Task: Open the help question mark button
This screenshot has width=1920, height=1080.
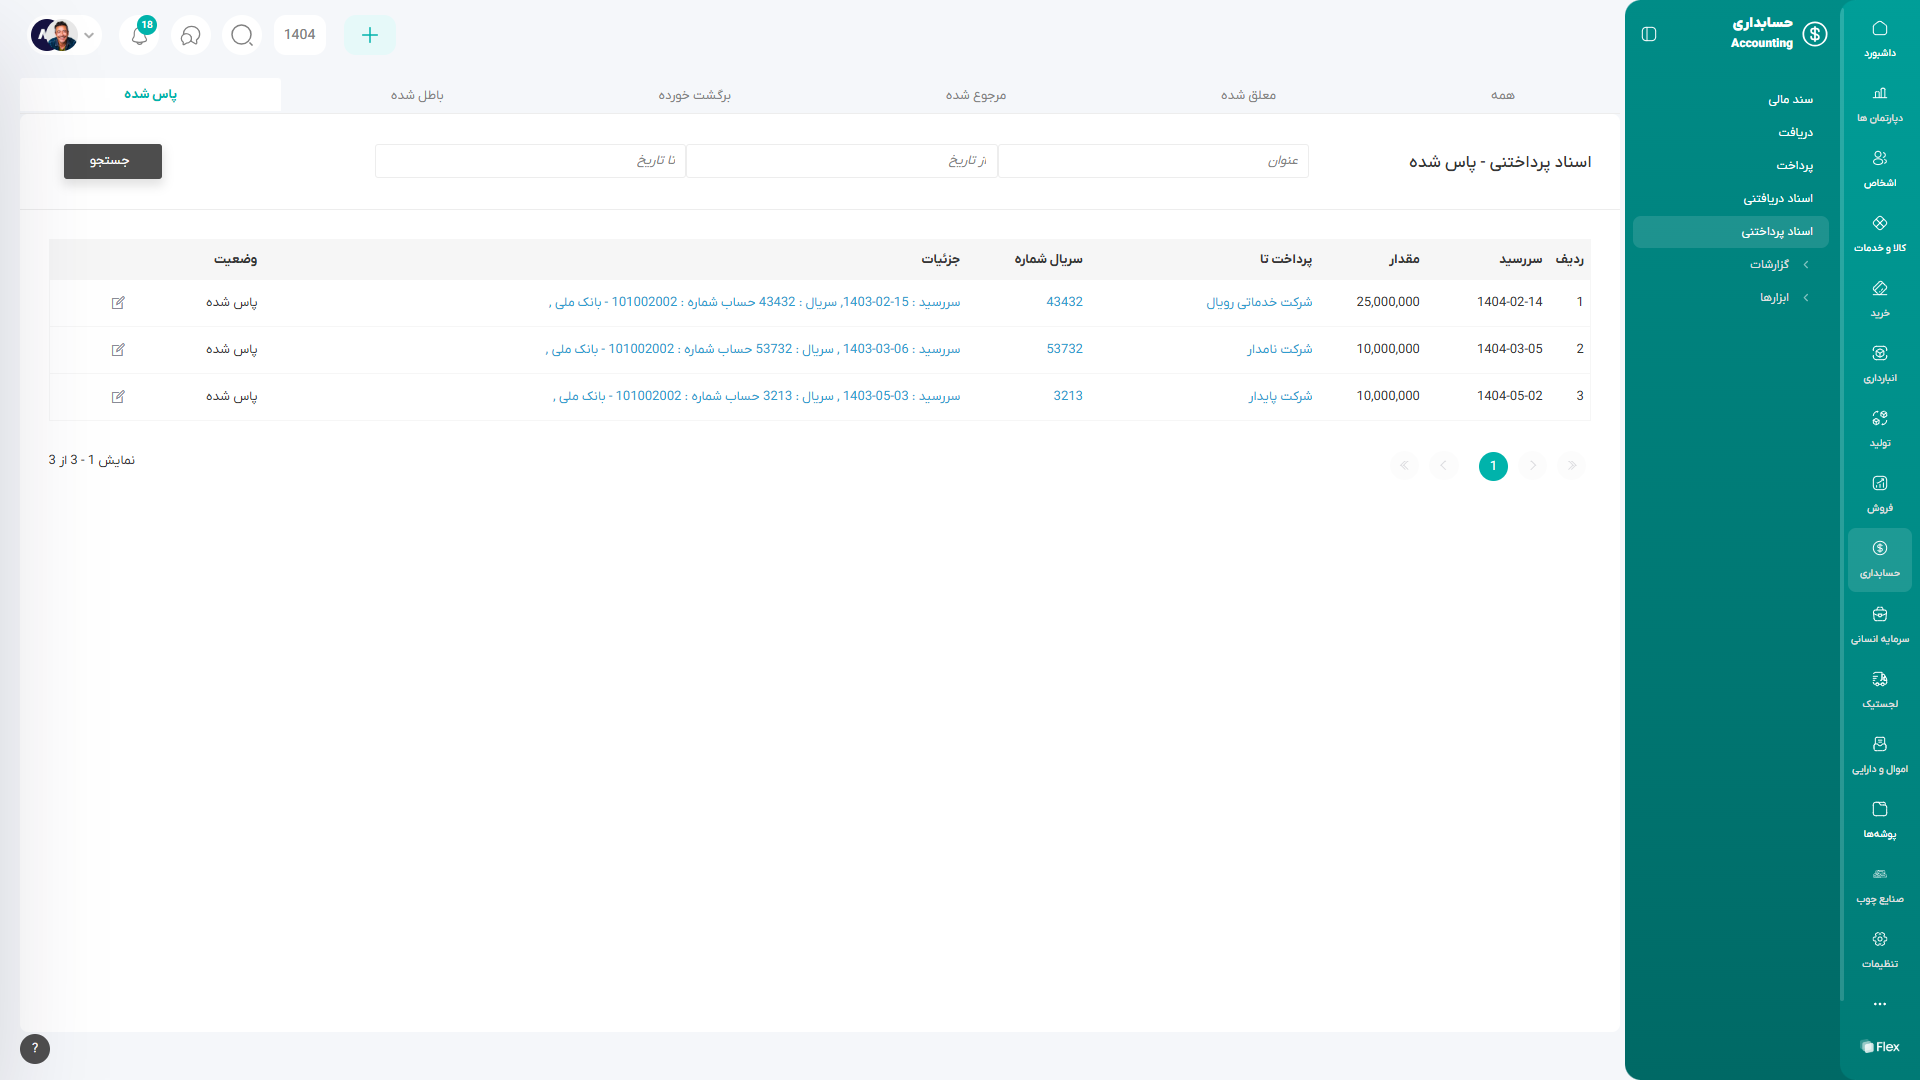Action: (35, 1048)
